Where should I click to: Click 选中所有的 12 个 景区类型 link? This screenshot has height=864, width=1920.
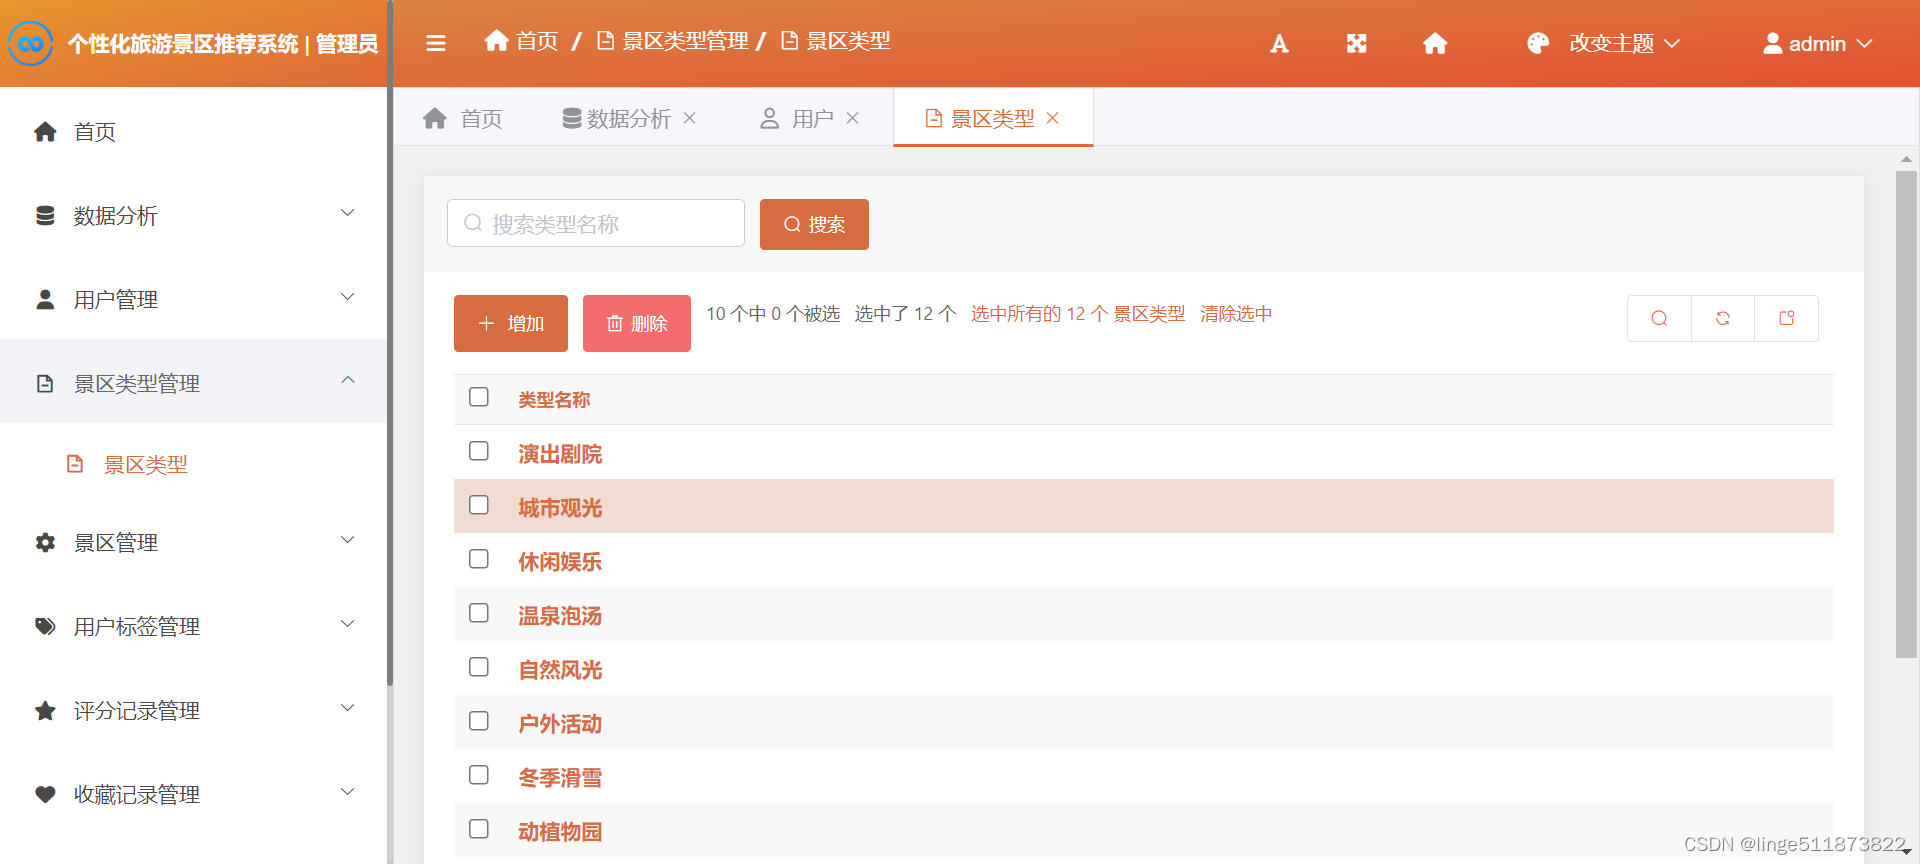pos(1078,314)
